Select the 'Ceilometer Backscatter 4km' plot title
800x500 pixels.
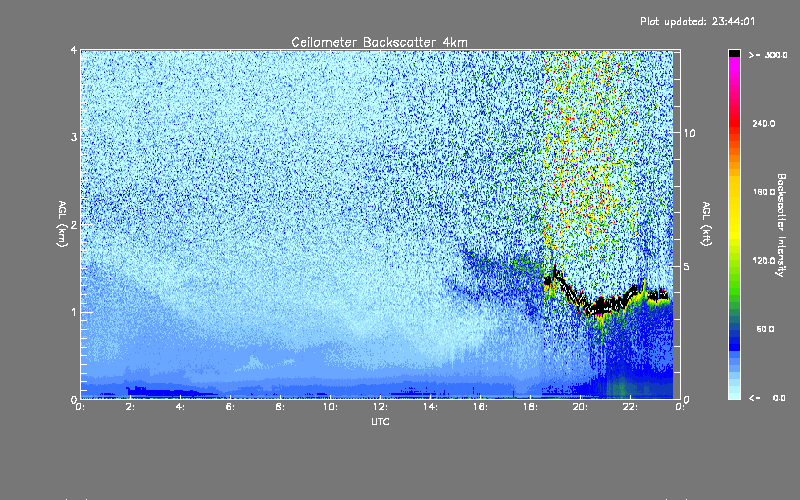[379, 42]
